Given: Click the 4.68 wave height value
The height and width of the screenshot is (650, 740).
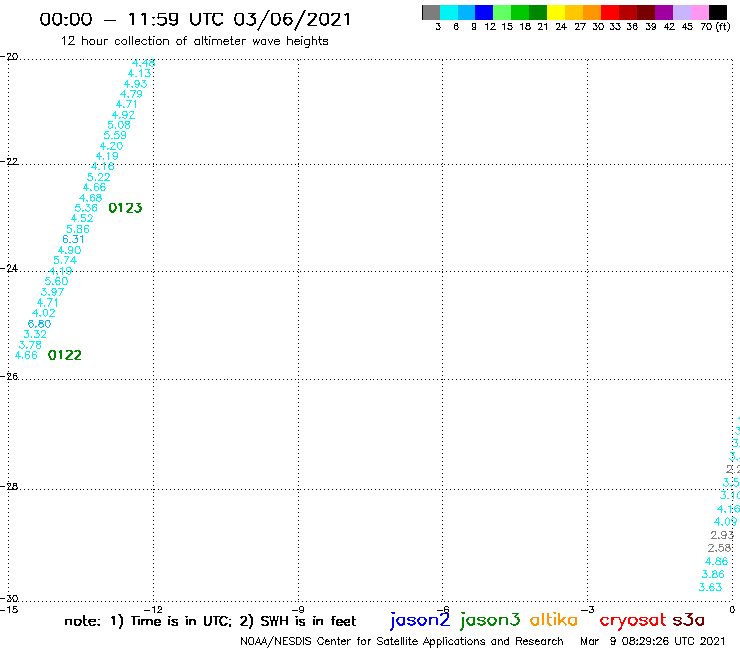Looking at the screenshot, I should (91, 198).
